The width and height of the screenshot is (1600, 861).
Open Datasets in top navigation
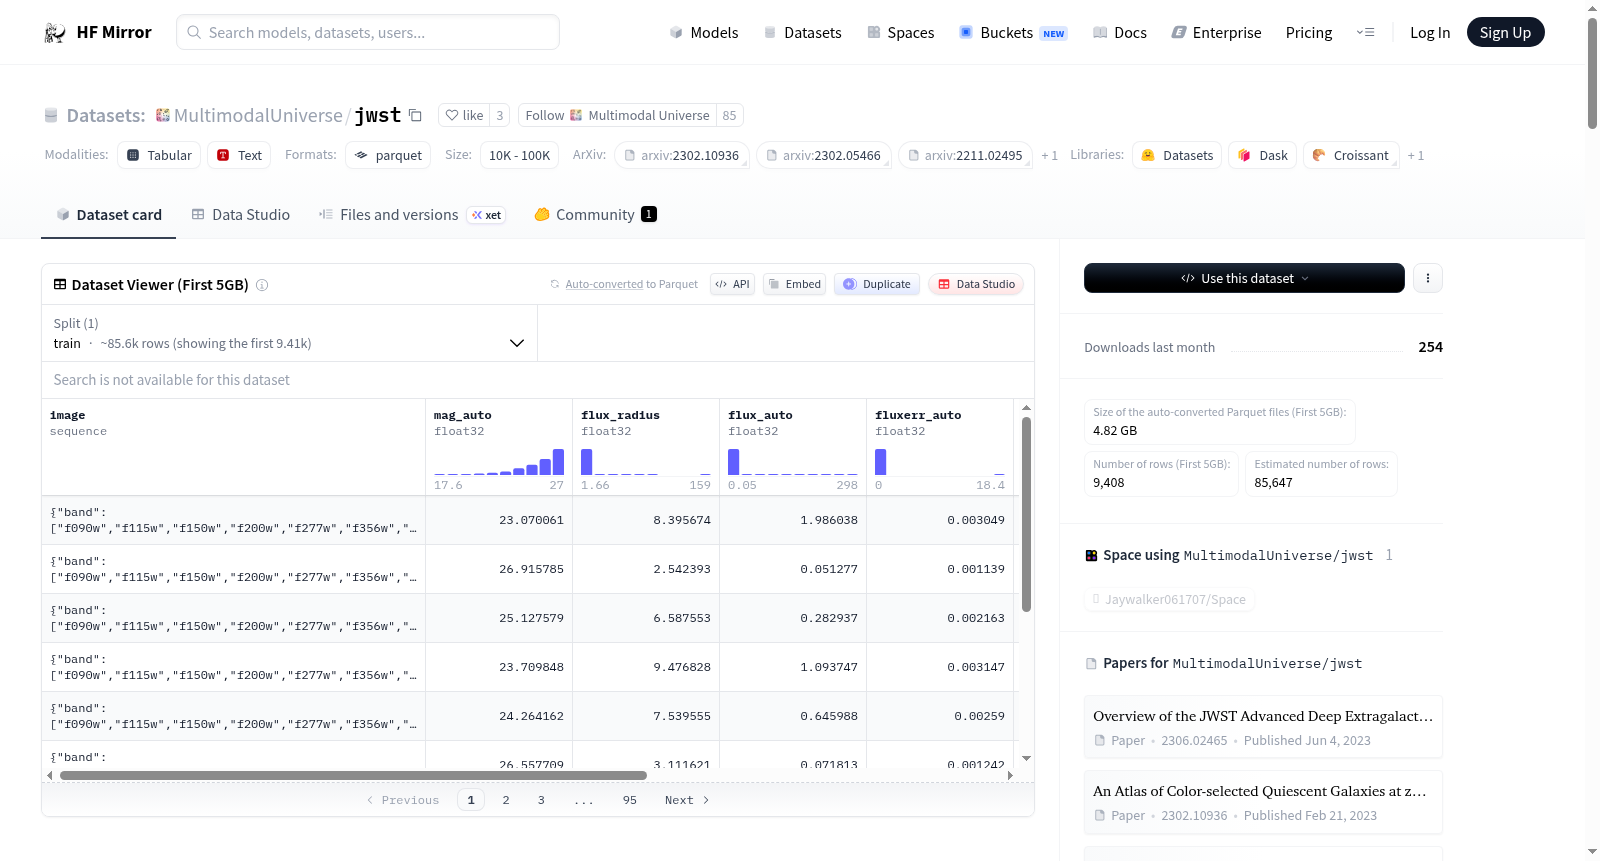[x=802, y=32]
